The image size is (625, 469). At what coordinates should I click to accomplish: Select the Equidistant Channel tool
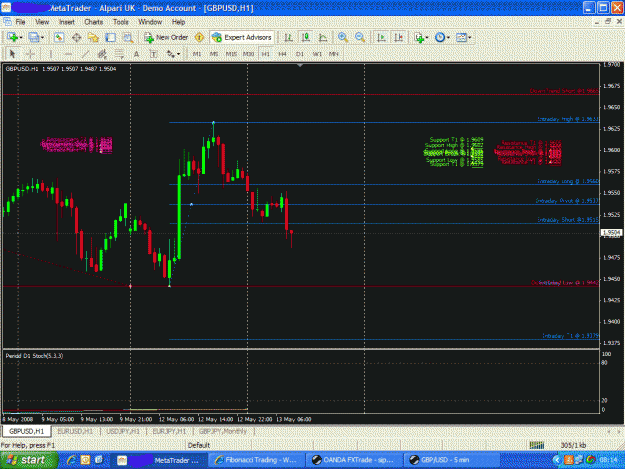point(102,54)
